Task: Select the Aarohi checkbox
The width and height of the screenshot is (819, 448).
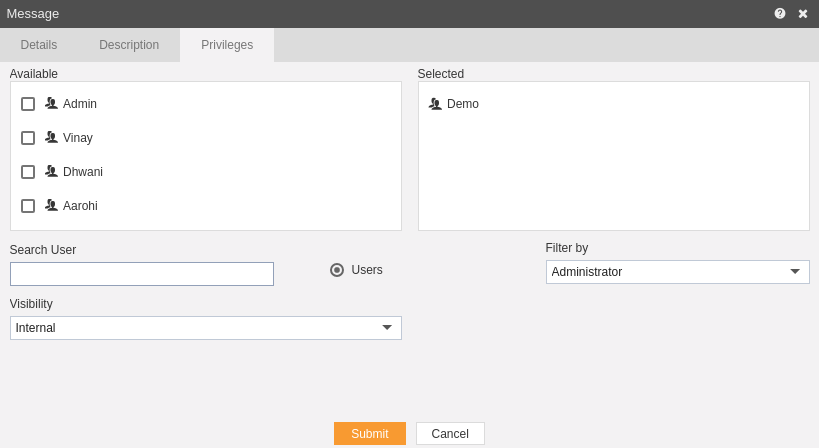Action: point(28,206)
